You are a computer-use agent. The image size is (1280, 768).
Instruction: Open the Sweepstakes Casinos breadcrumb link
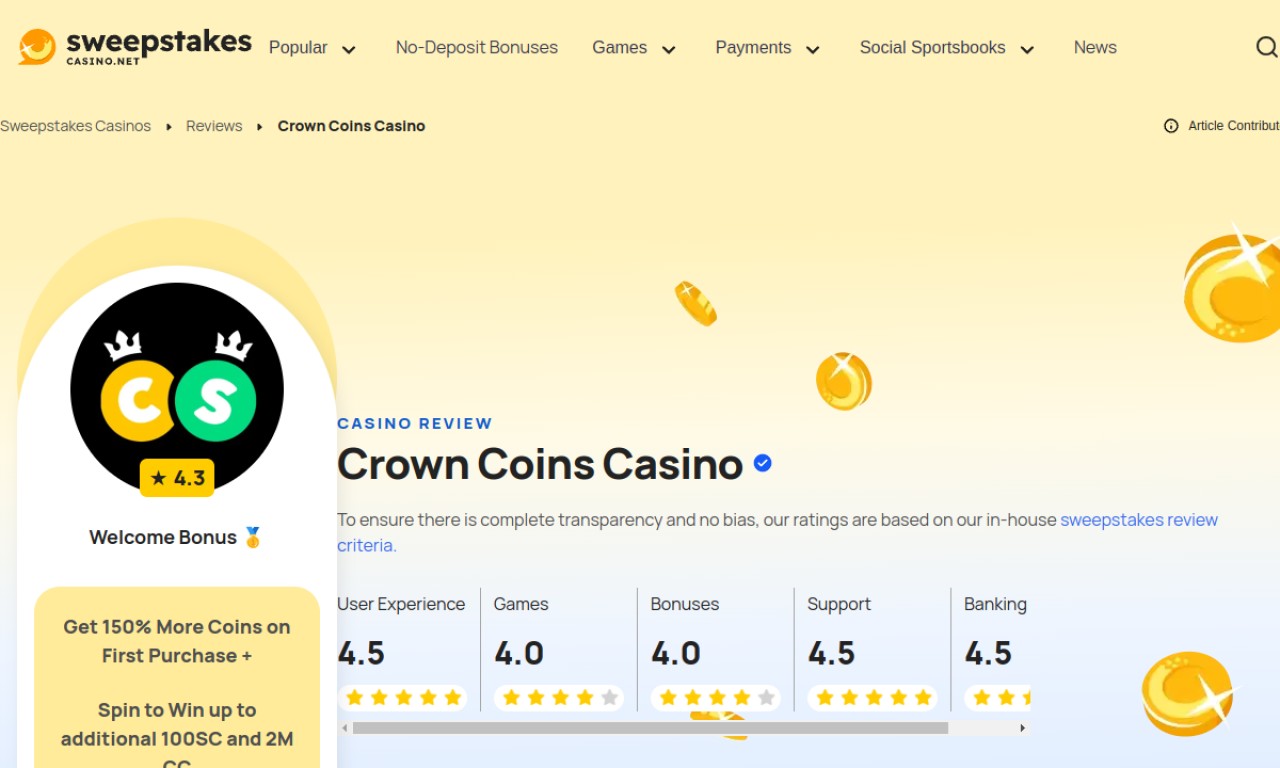76,126
